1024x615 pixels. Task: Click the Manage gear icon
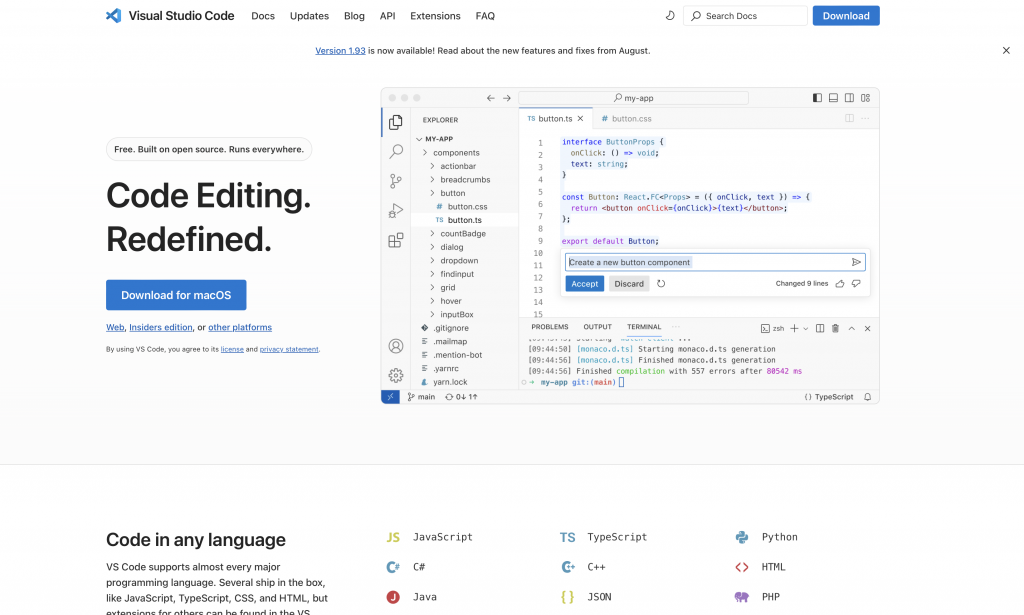pyautogui.click(x=396, y=375)
